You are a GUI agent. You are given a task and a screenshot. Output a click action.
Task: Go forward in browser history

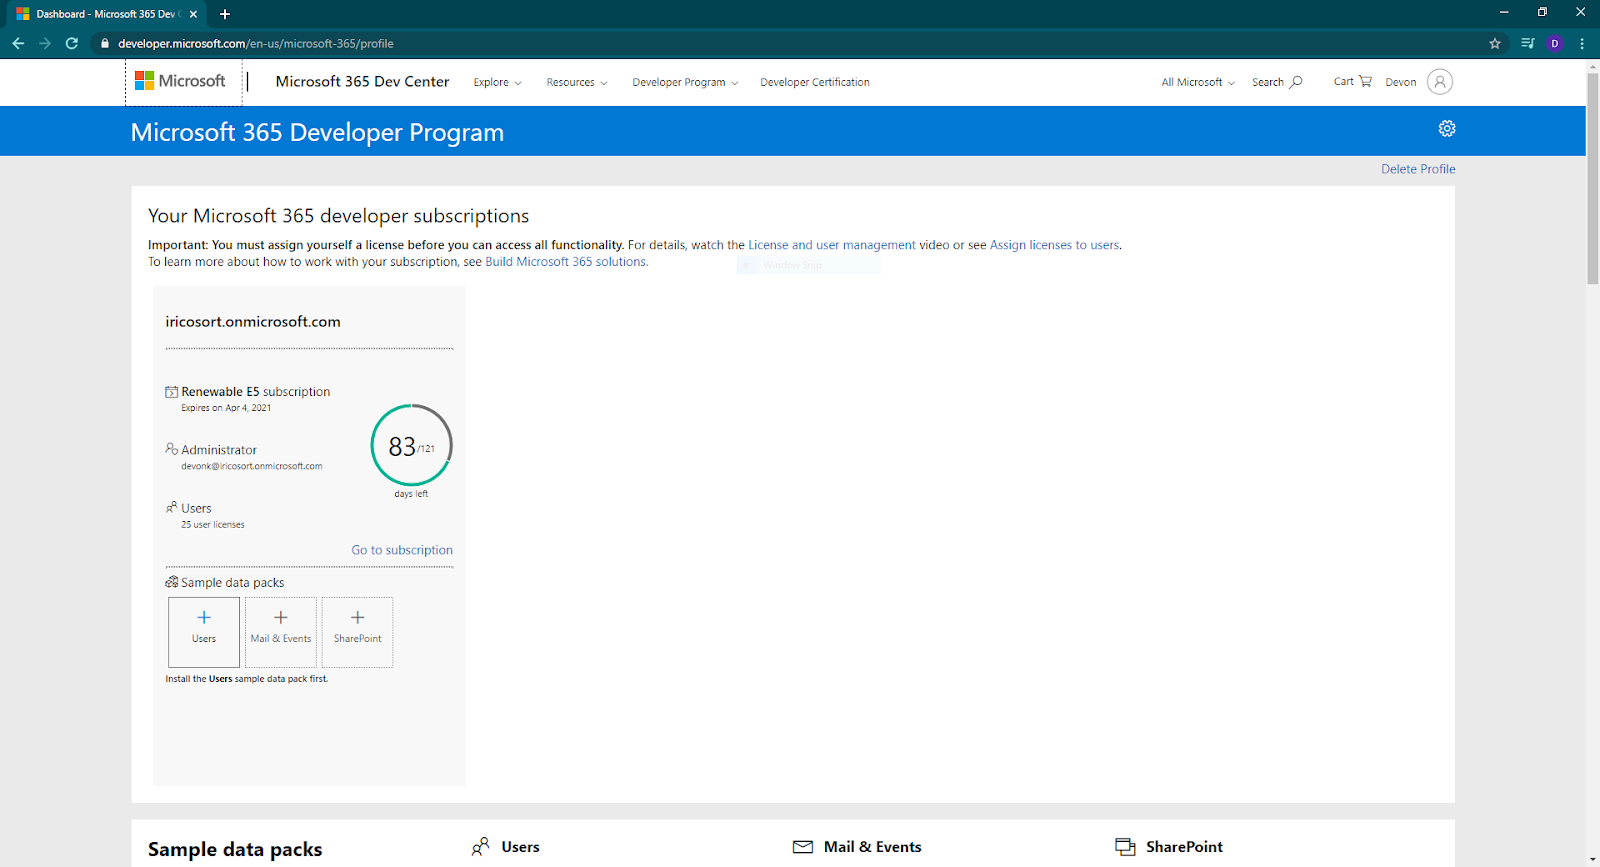click(45, 43)
